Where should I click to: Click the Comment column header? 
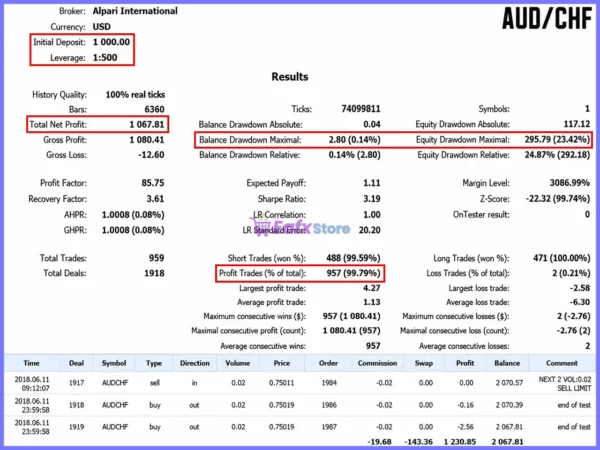(x=562, y=363)
